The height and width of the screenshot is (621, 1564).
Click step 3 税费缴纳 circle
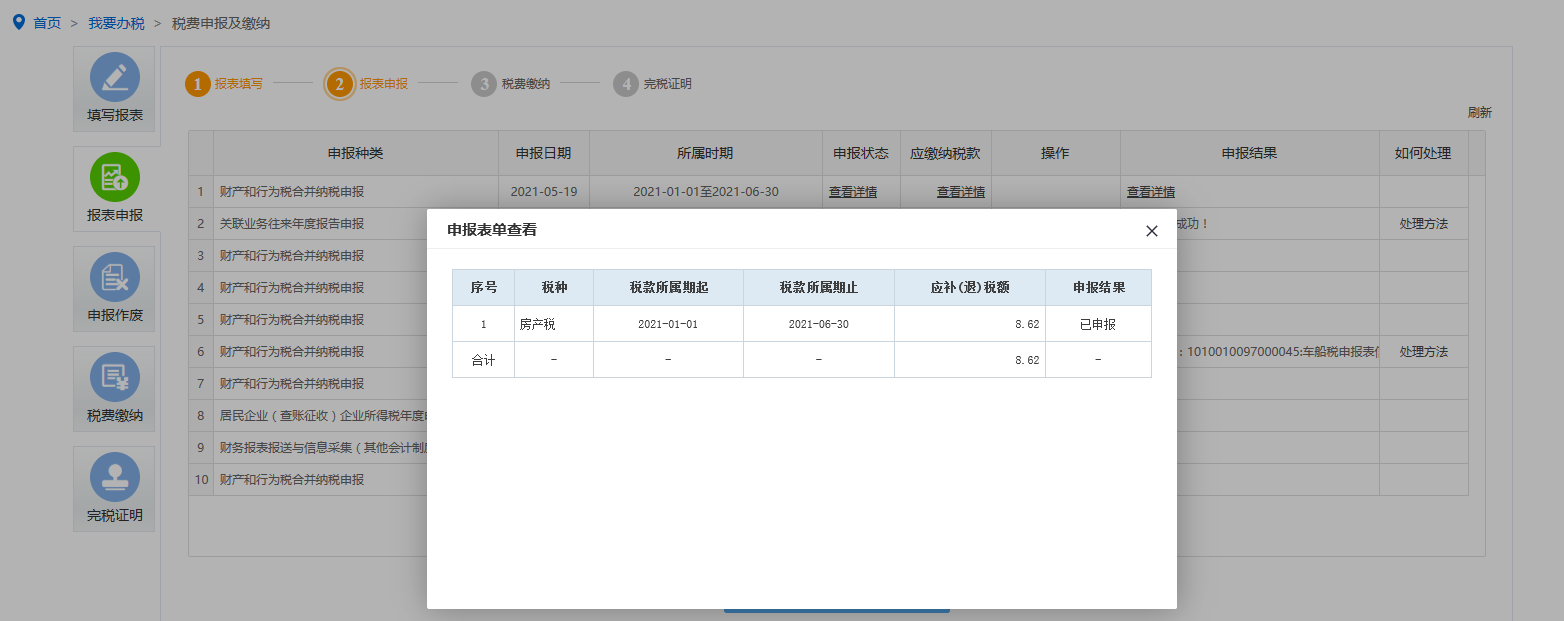coord(484,84)
